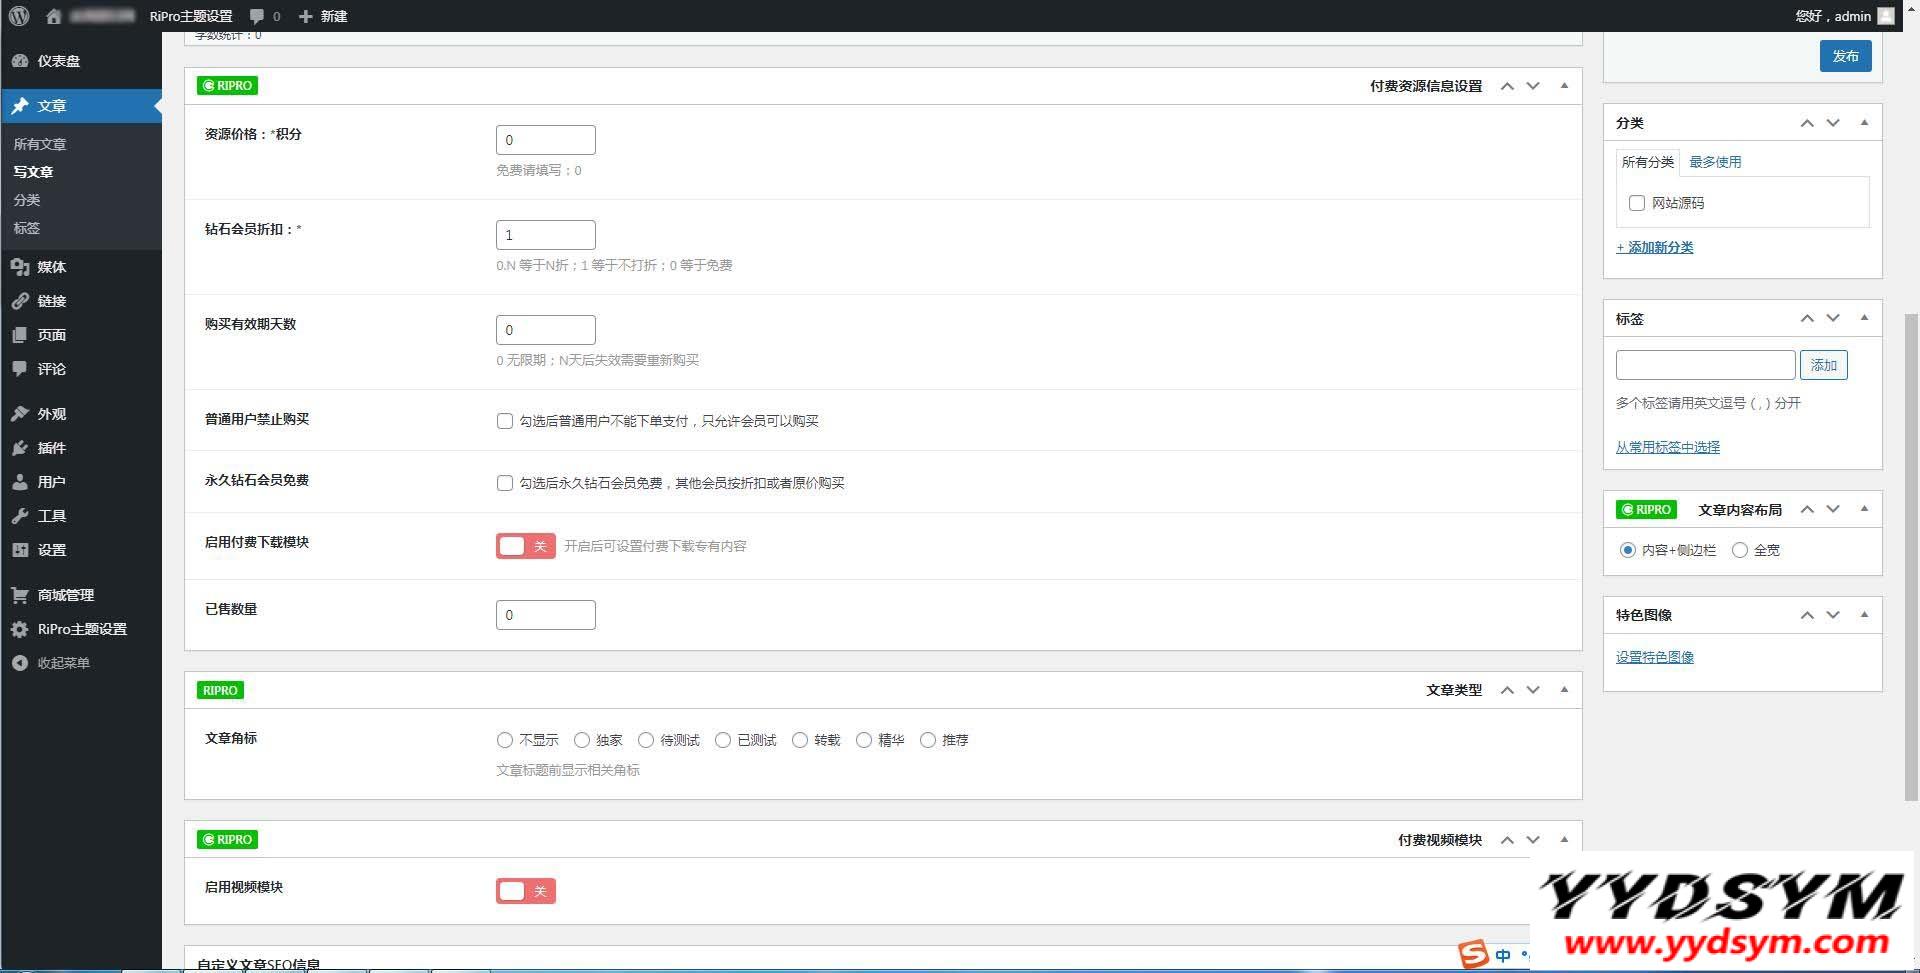Collapse sidebar with 收起菜单
The image size is (1920, 973).
pyautogui.click(x=63, y=663)
